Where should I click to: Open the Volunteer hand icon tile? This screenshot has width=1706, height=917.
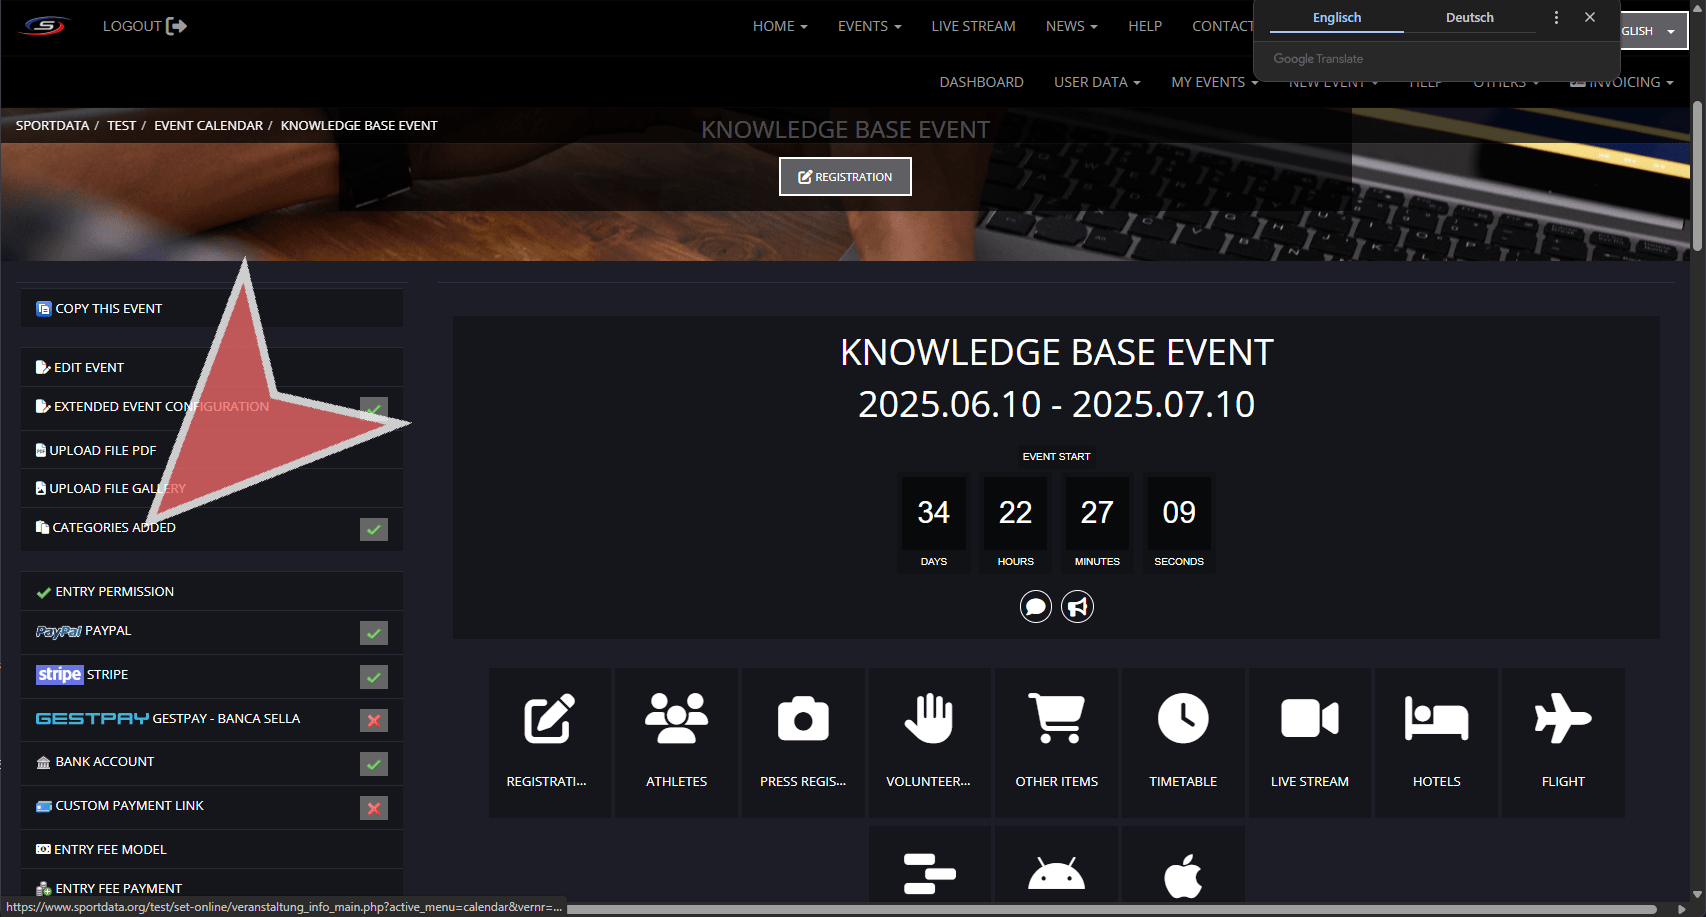tap(929, 718)
